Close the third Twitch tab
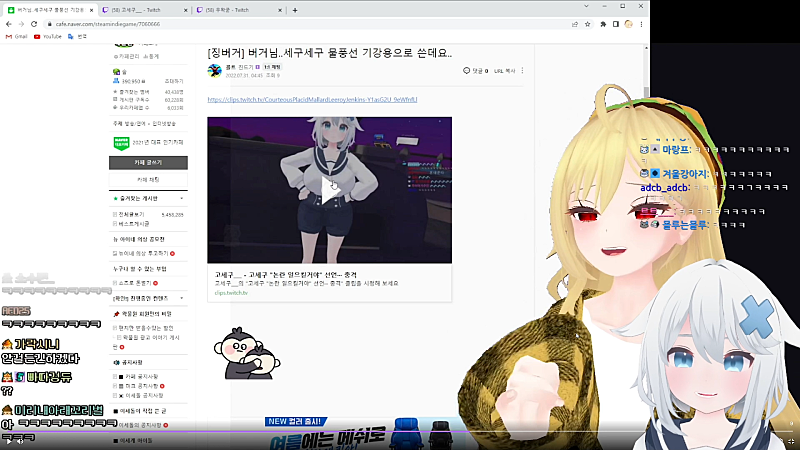Viewport: 800px width, 450px height. coord(280,10)
